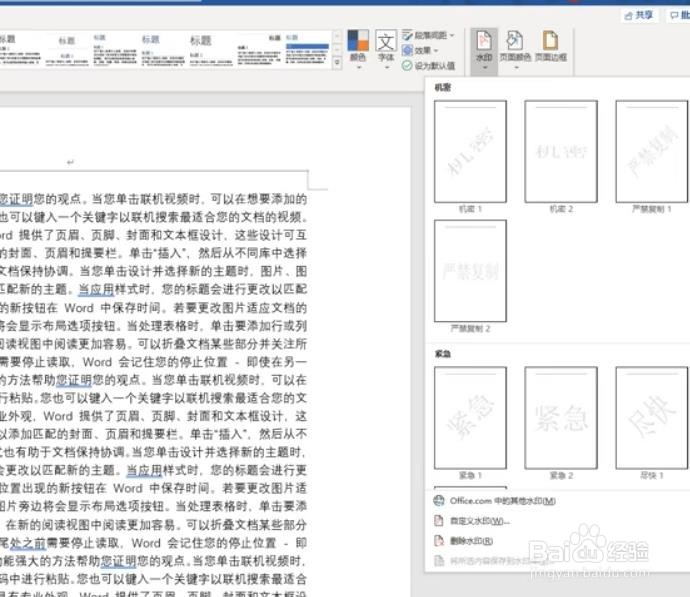Screen dimensions: 690x597
Task: Click the Share (共享) button
Action: coord(639,15)
